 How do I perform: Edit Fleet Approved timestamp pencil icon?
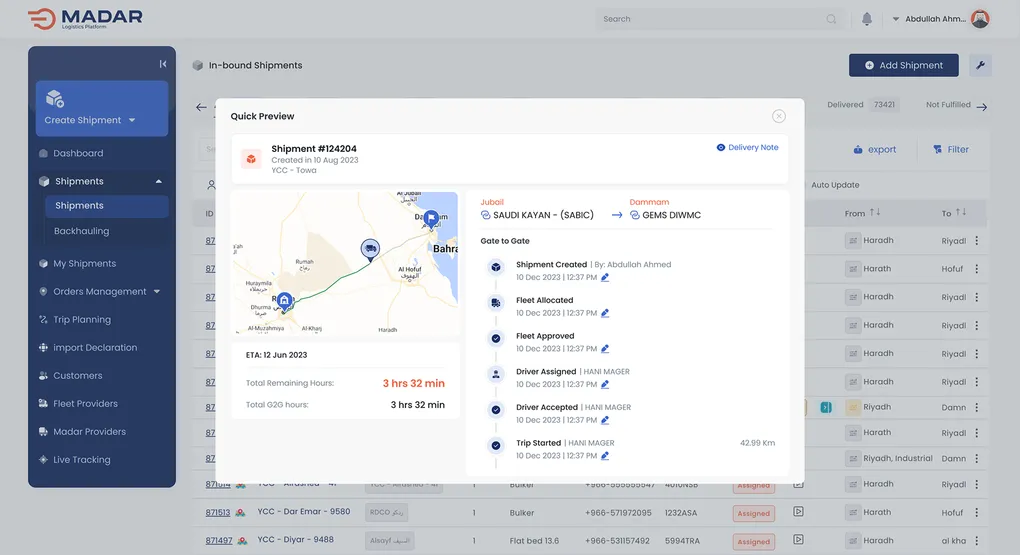(605, 349)
